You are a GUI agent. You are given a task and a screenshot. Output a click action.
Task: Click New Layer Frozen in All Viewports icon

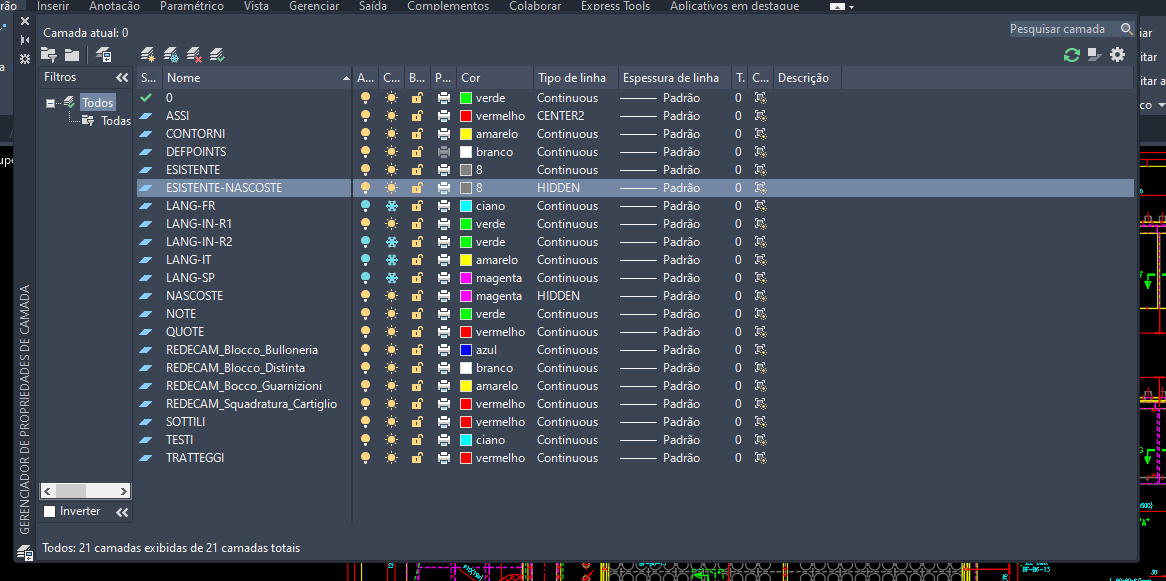[171, 54]
